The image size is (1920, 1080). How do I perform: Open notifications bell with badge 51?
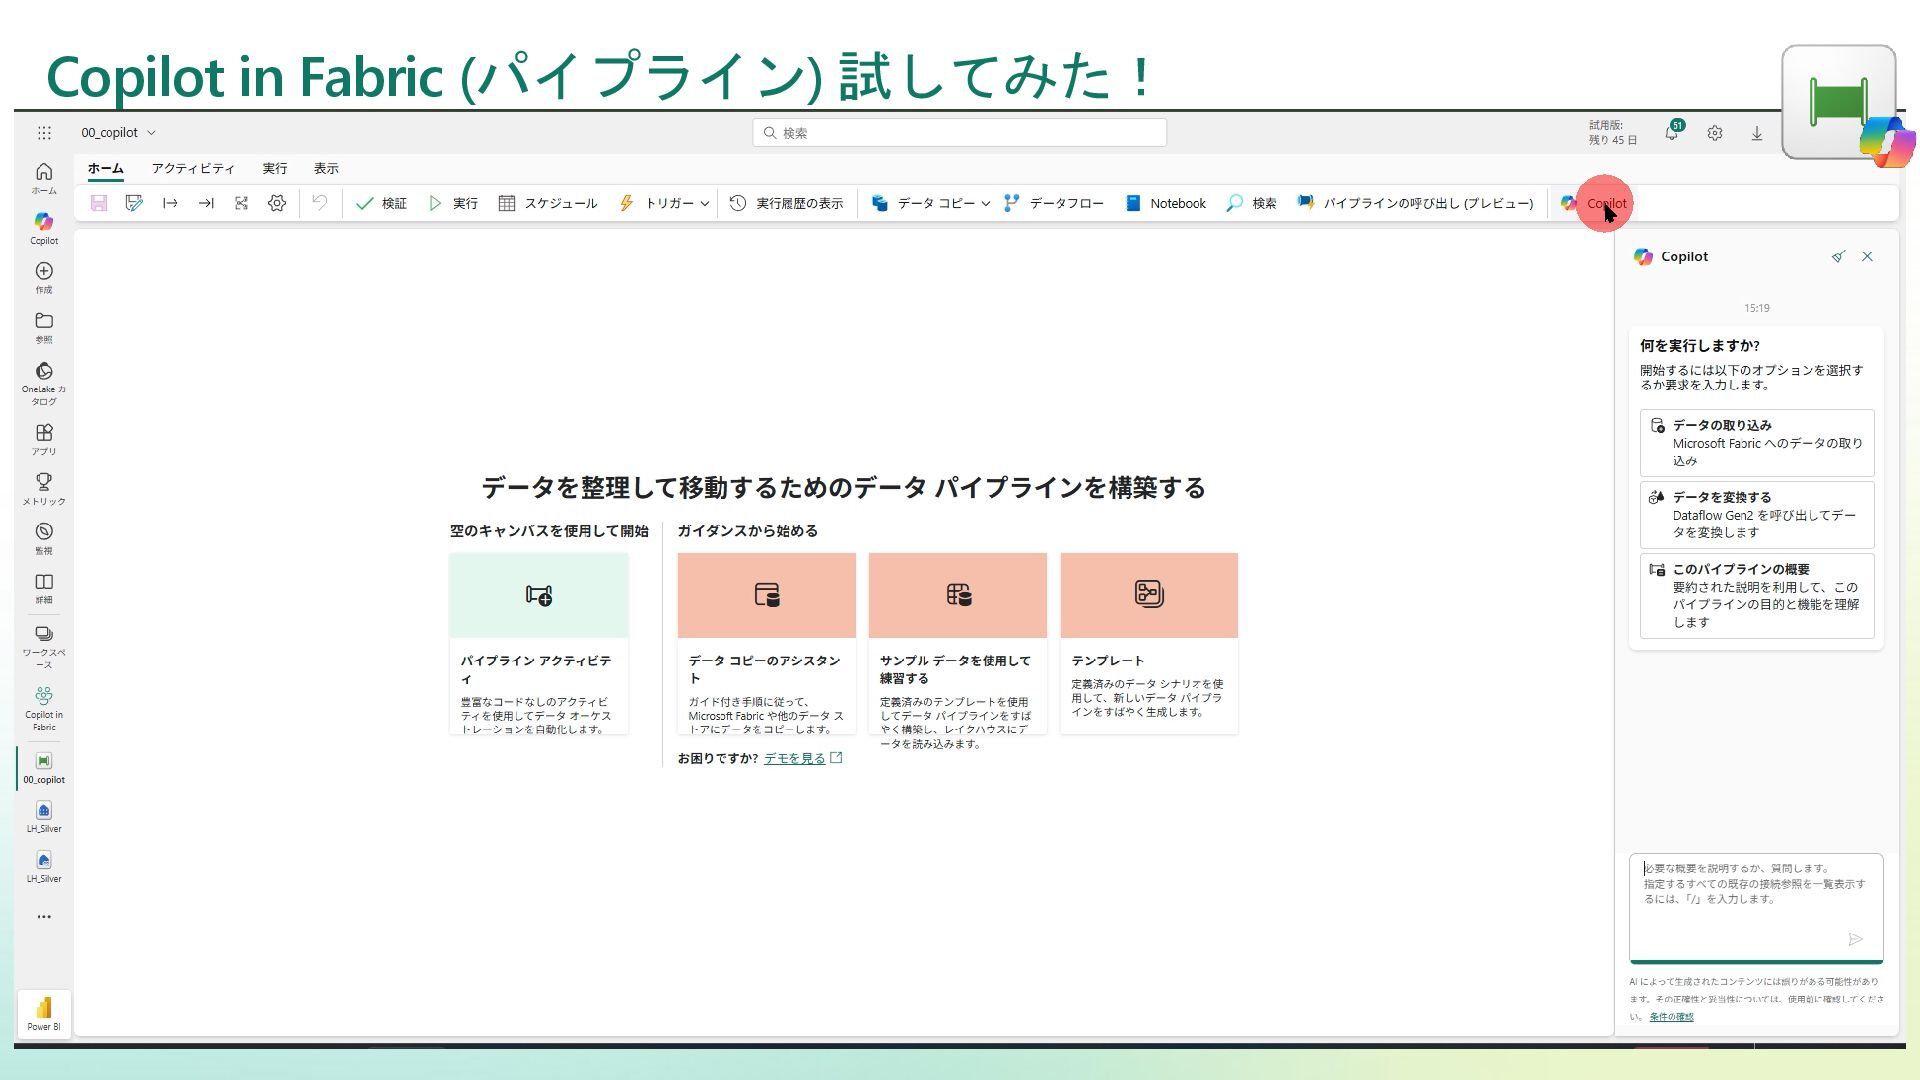[x=1672, y=132]
